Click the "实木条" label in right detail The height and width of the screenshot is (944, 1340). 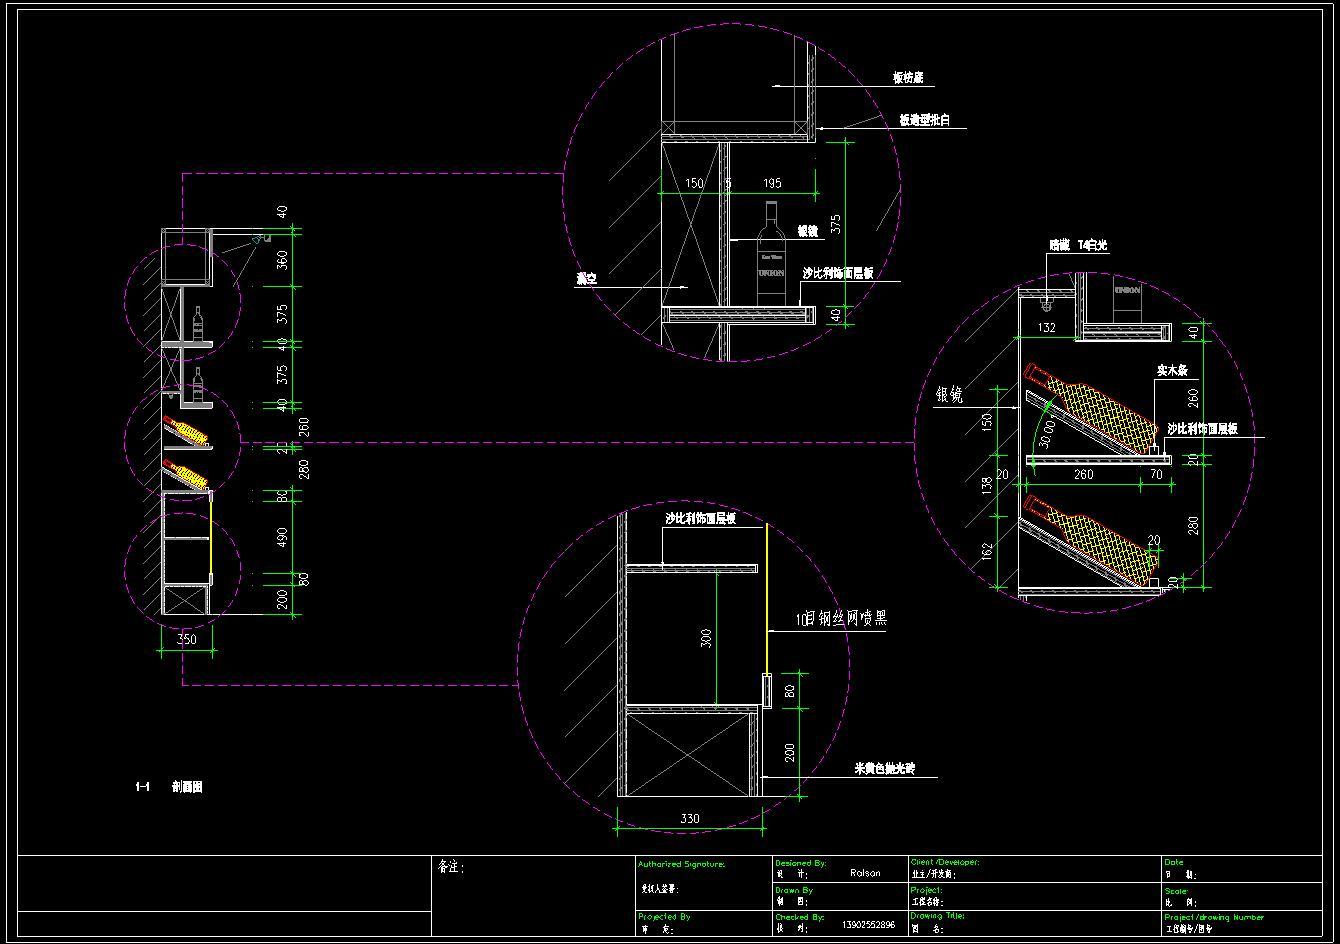1171,370
